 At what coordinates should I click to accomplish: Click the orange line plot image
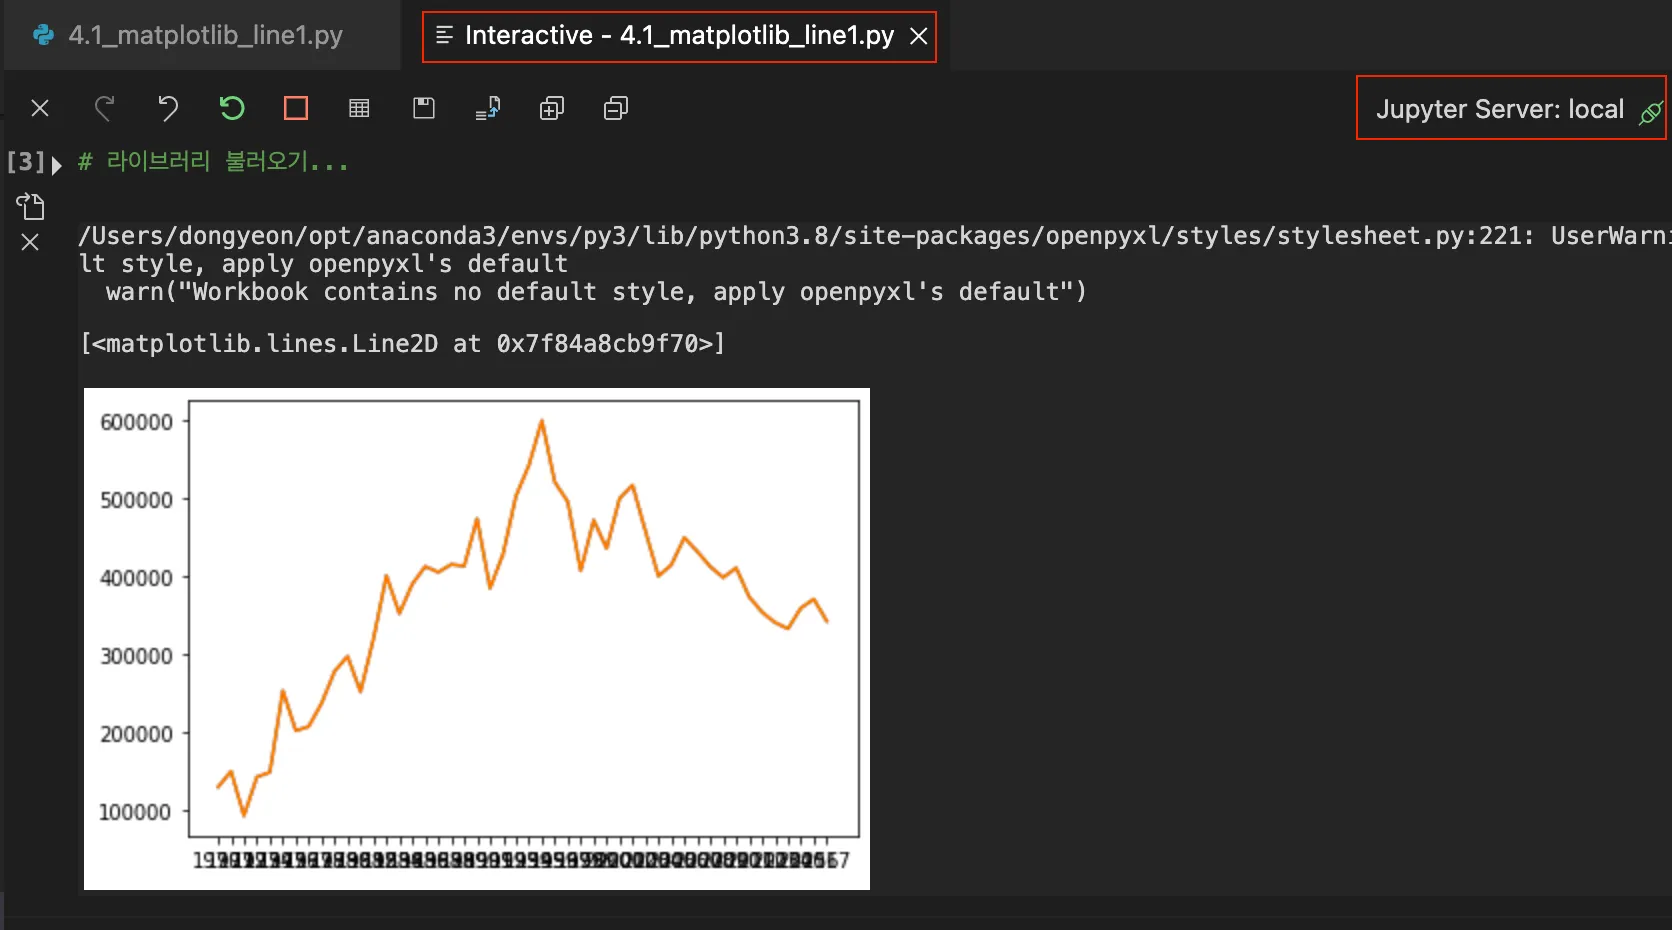477,639
